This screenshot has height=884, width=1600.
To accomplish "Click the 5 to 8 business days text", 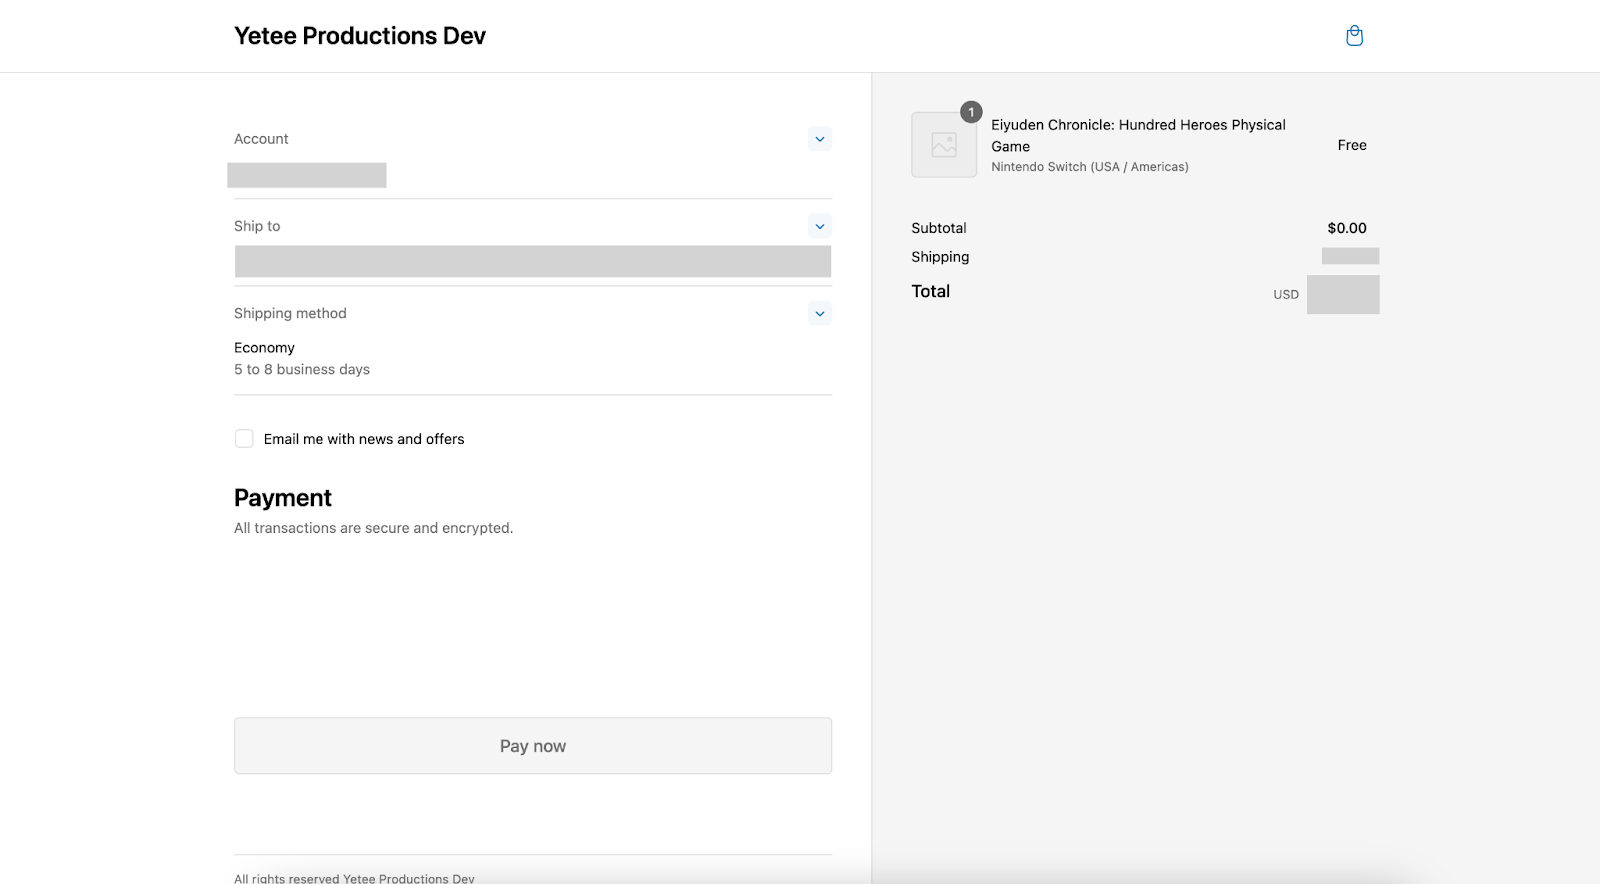I will click(302, 369).
